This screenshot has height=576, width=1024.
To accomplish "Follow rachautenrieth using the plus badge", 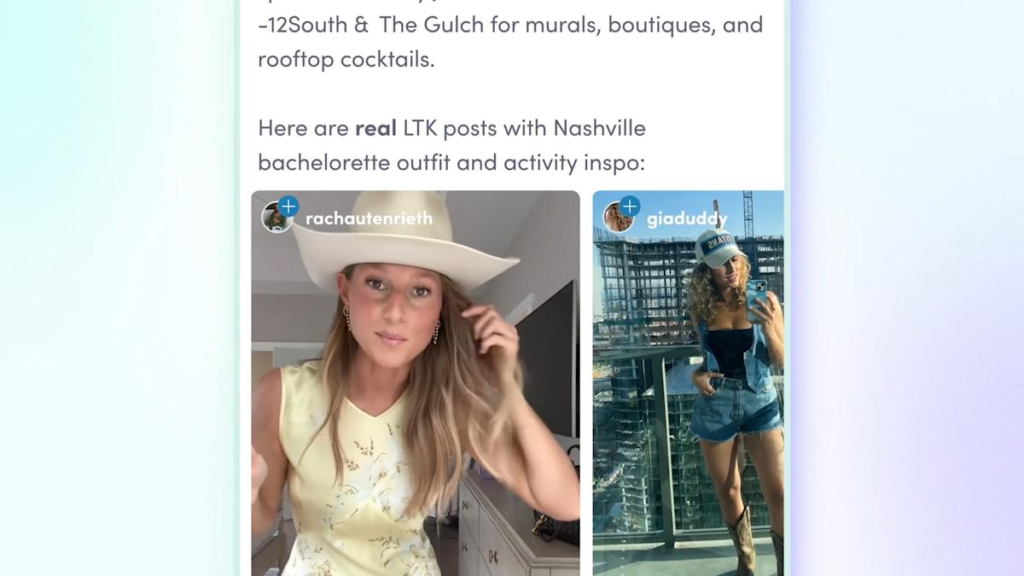I will pyautogui.click(x=288, y=206).
